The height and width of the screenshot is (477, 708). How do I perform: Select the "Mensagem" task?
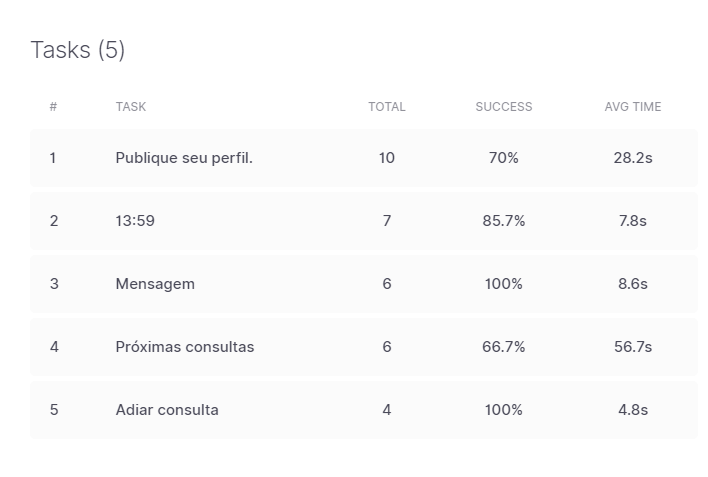[155, 284]
